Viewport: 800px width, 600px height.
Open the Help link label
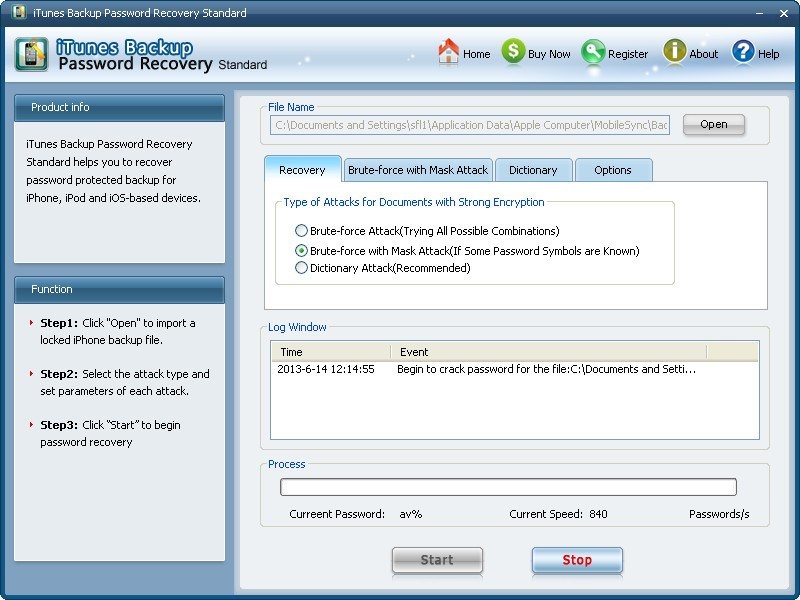[768, 54]
